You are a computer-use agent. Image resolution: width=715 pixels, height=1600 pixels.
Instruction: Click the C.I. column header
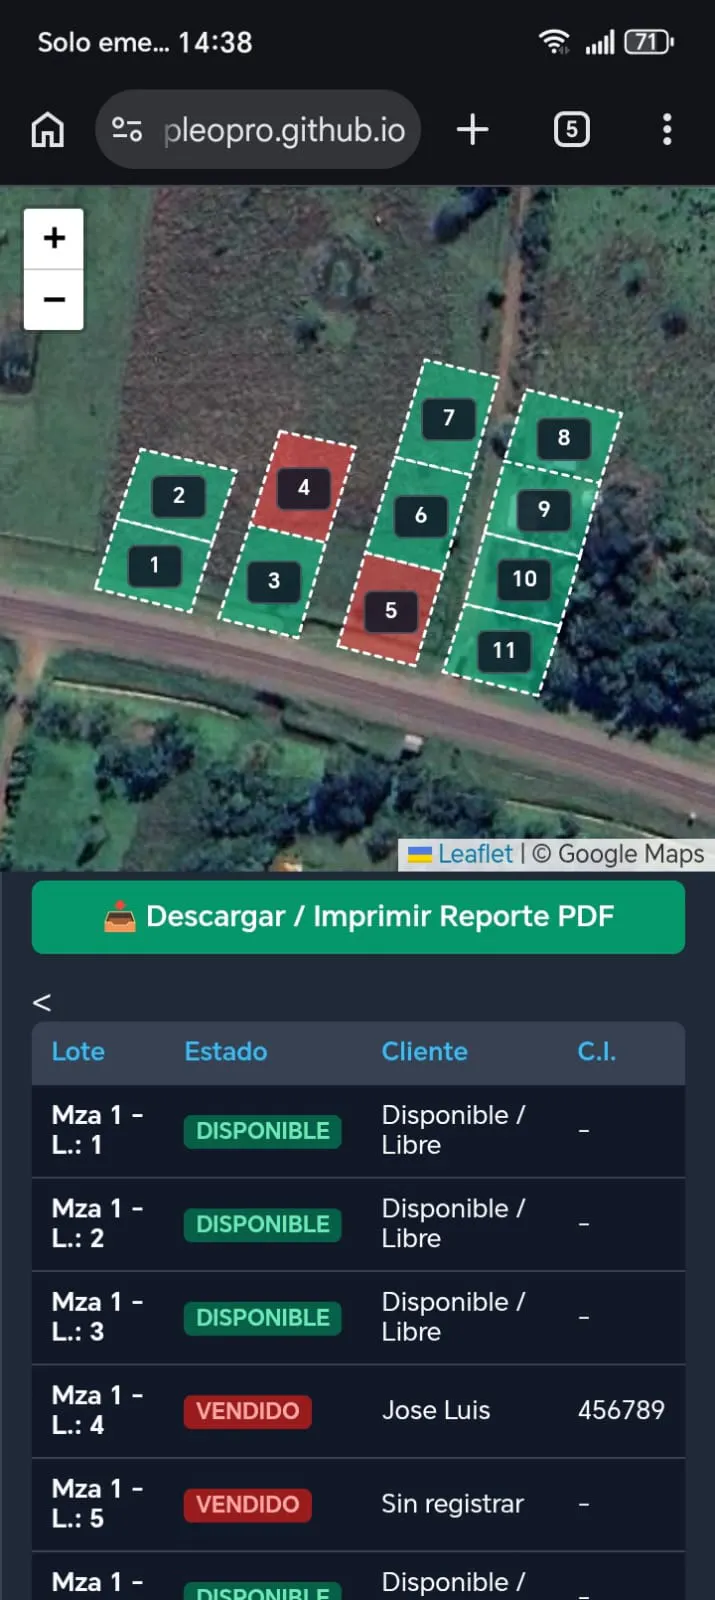597,1052
